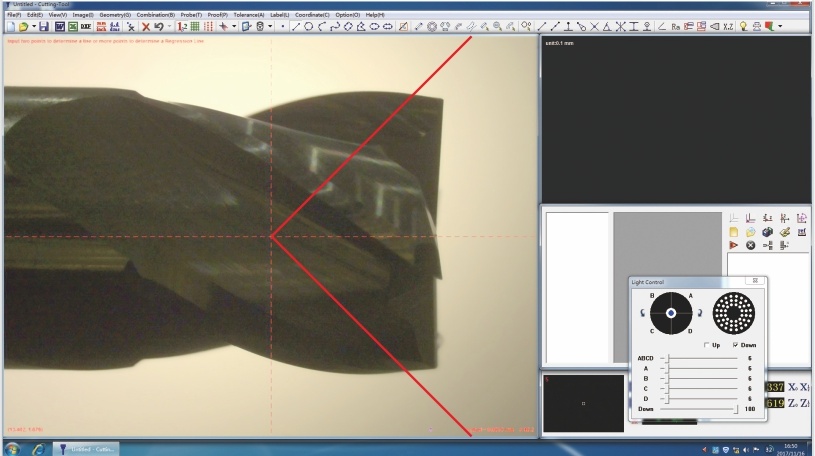Image resolution: width=815 pixels, height=456 pixels.
Task: Click the ABCD brightness slider
Action: coord(700,357)
